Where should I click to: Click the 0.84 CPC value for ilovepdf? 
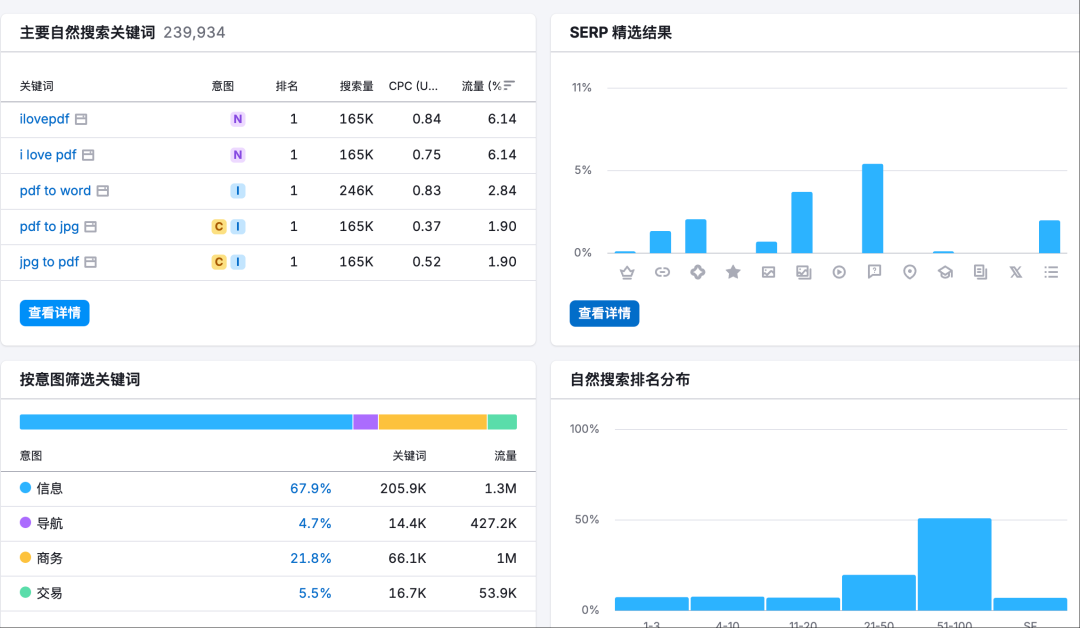pos(426,119)
